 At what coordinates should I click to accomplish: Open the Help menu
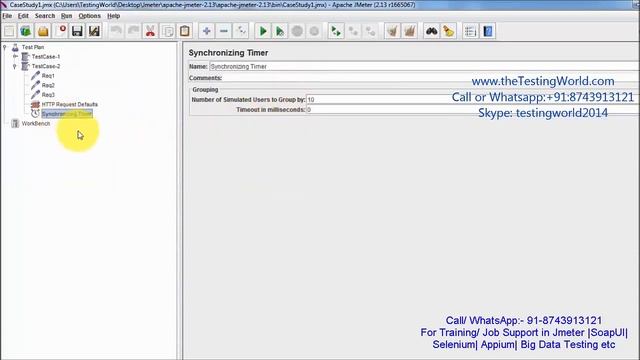pyautogui.click(x=113, y=16)
